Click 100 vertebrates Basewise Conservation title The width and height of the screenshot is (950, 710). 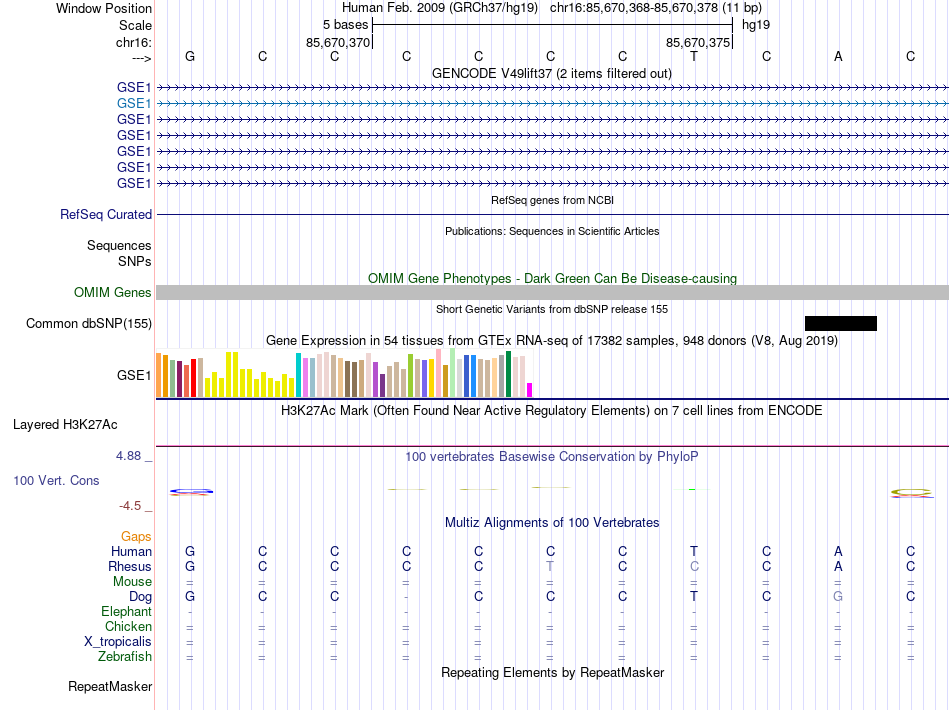click(552, 456)
